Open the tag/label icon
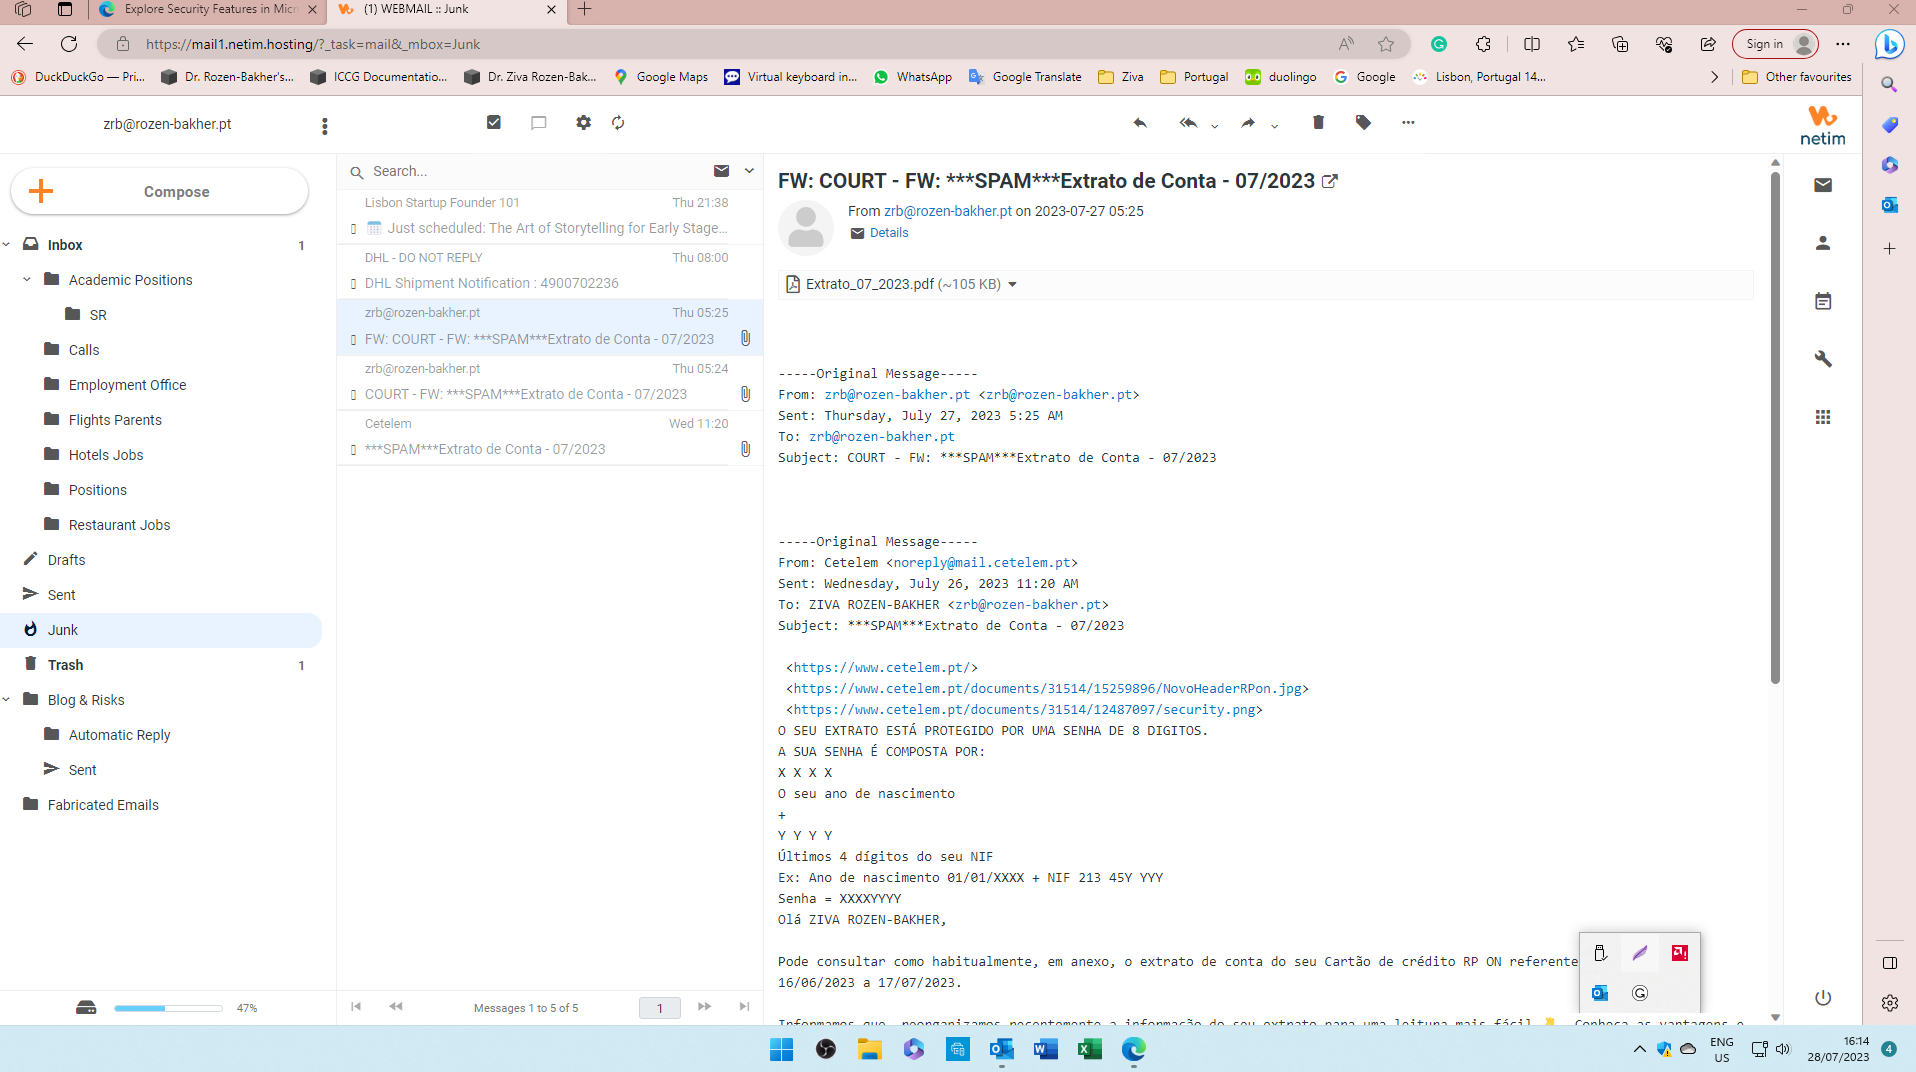Screen dimensions: 1916x1072 (1363, 122)
